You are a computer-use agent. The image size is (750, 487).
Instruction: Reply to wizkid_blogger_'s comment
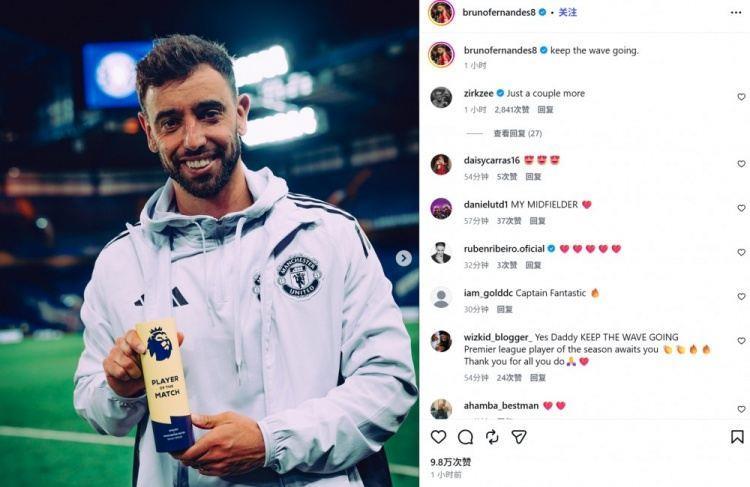[x=538, y=378]
